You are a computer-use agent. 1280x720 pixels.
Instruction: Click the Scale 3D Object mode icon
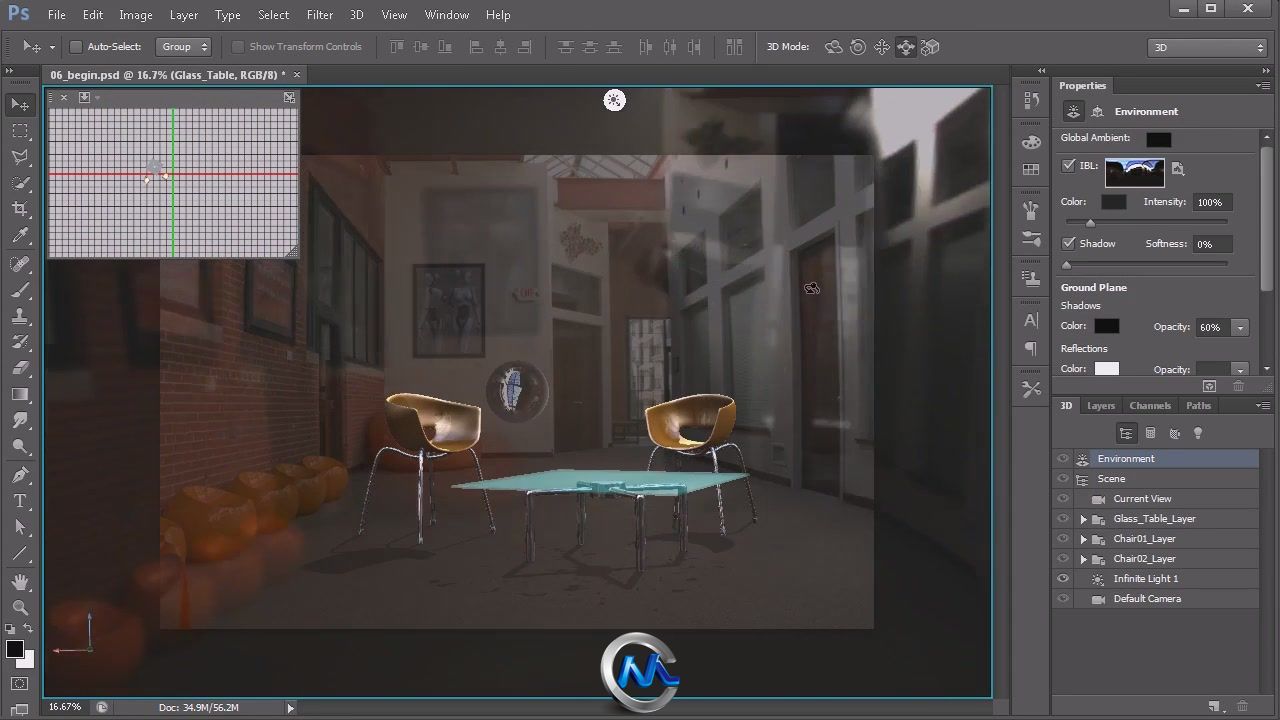click(x=931, y=47)
